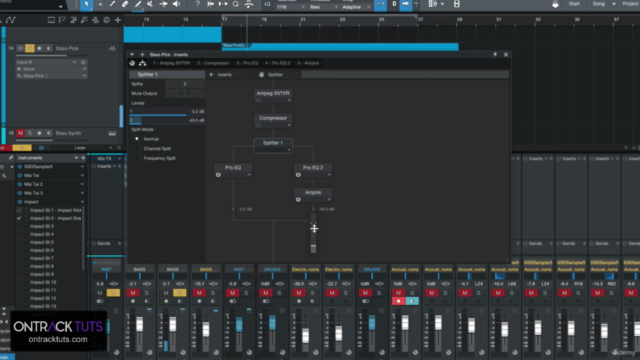
Task: Click the question mark help icon
Action: click(x=198, y=4)
